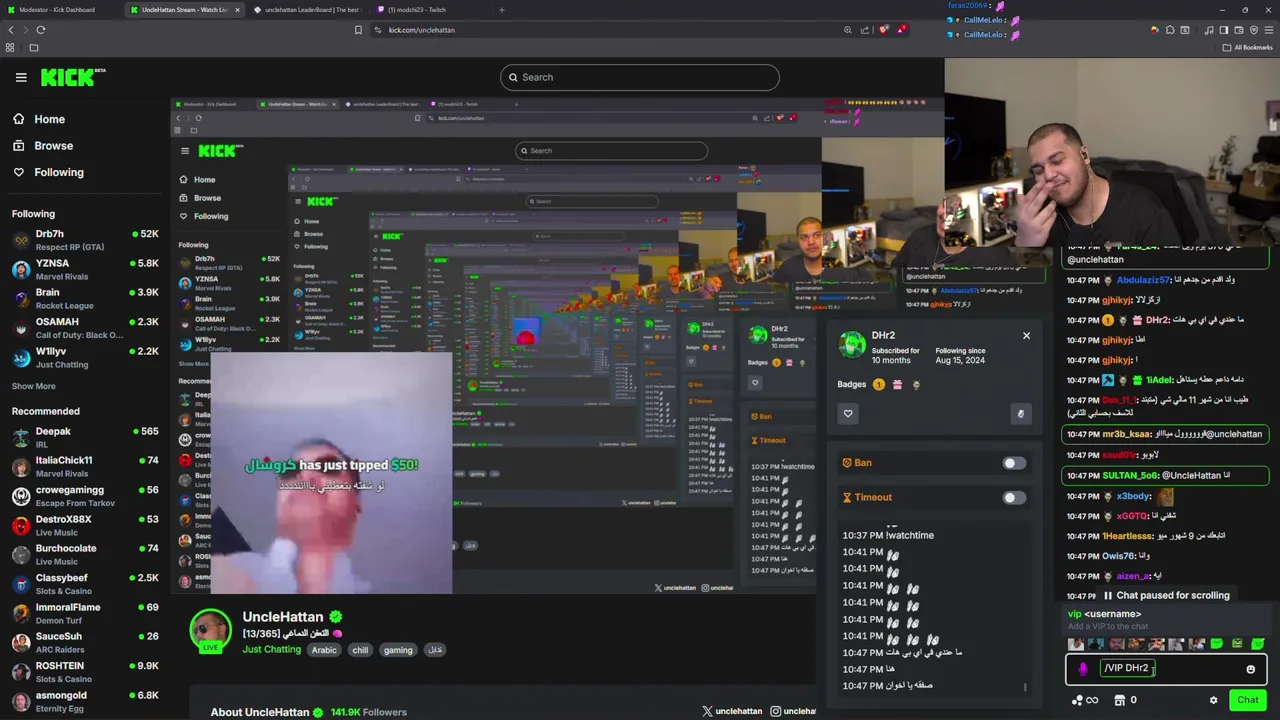Focus the Kick search box
This screenshot has width=1280, height=720.
640,77
